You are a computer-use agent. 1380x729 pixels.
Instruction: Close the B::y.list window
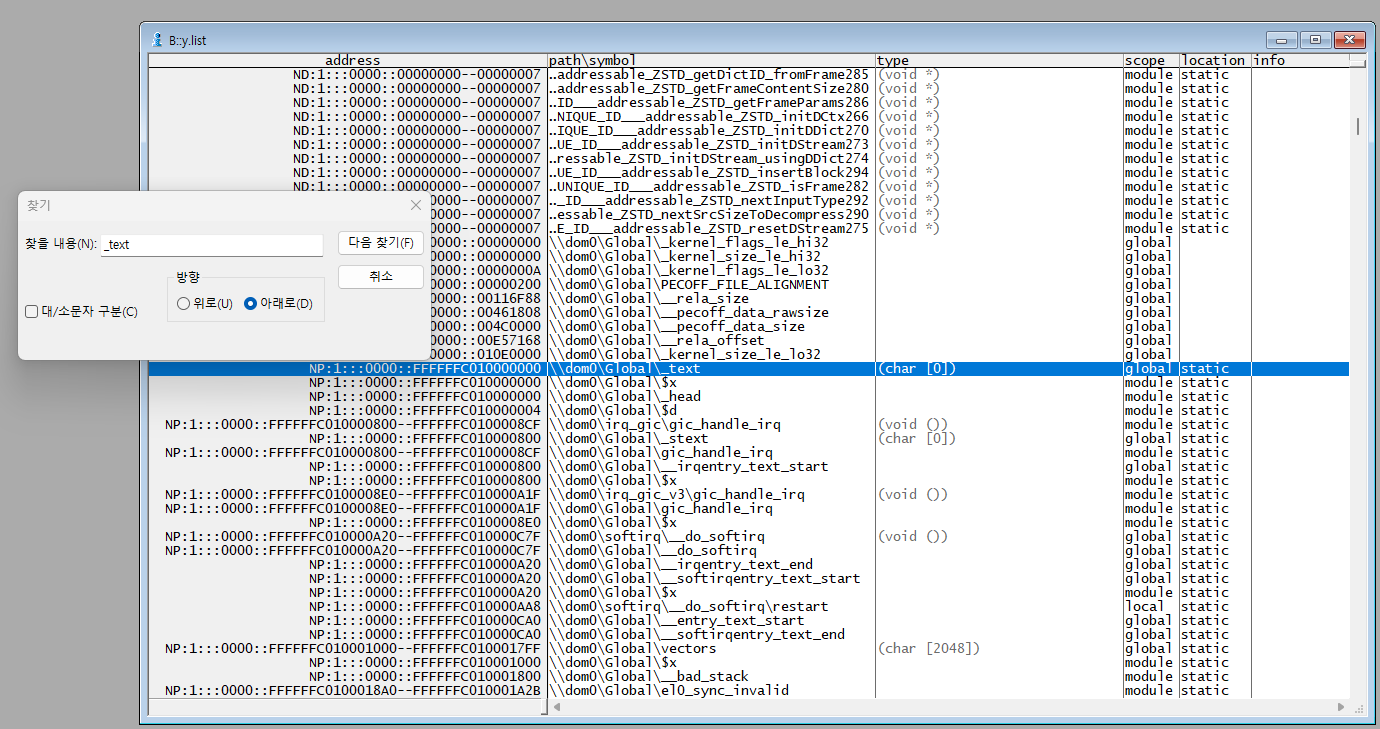point(1349,40)
